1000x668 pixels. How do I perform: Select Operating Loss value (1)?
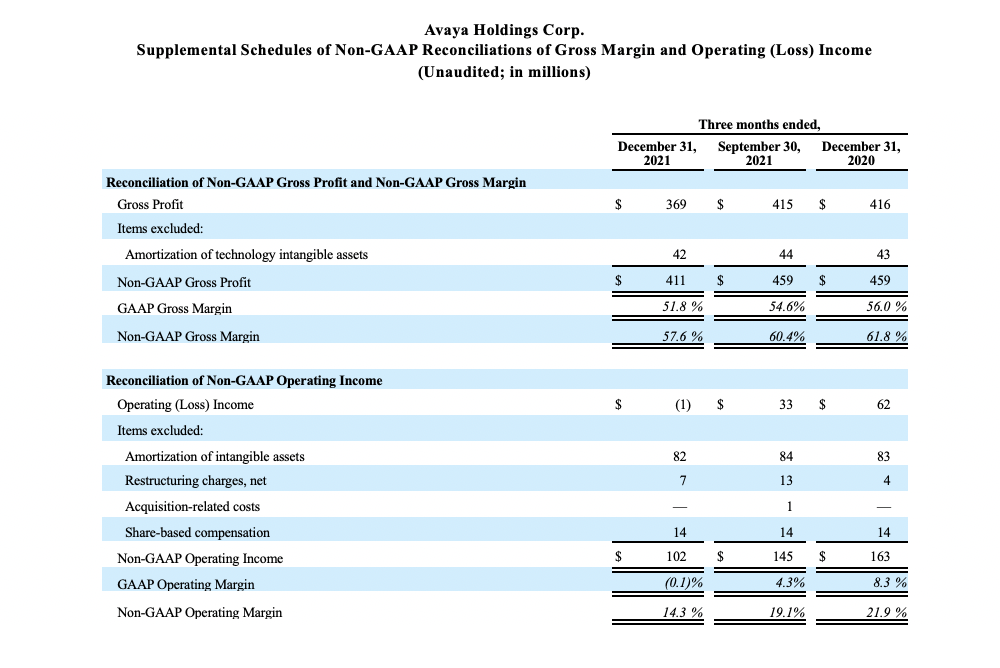pos(682,405)
